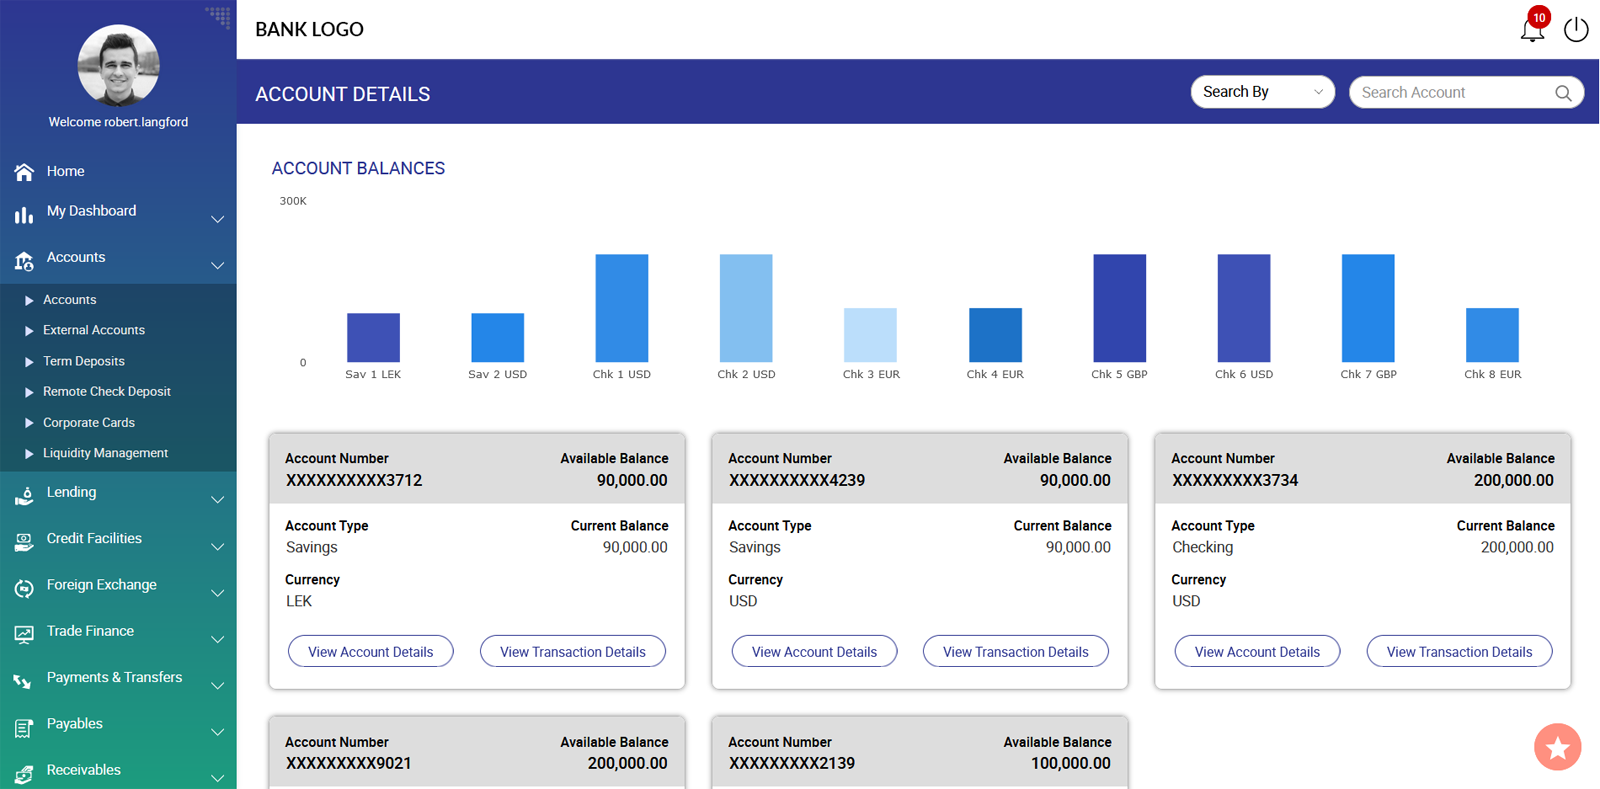Image resolution: width=1600 pixels, height=789 pixels.
Task: Go to Home in sidebar
Action: (x=66, y=171)
